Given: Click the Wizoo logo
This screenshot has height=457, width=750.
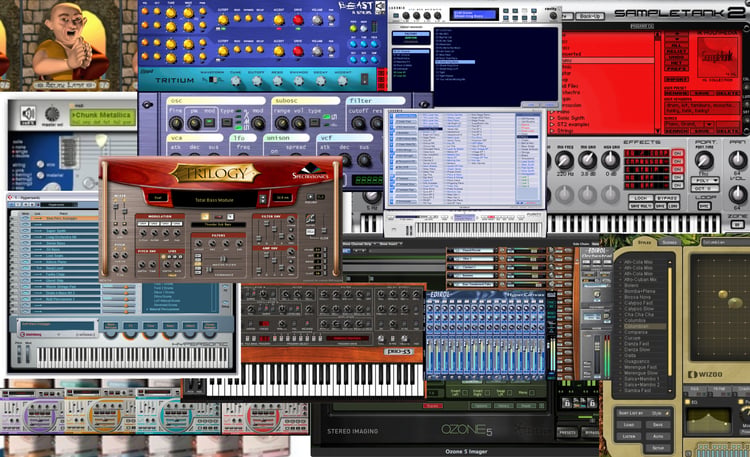Looking at the screenshot, I should (x=705, y=374).
